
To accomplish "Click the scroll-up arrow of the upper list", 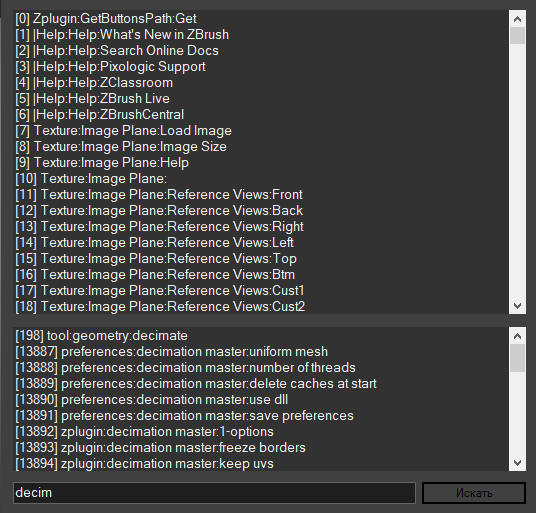I will click(x=517, y=19).
